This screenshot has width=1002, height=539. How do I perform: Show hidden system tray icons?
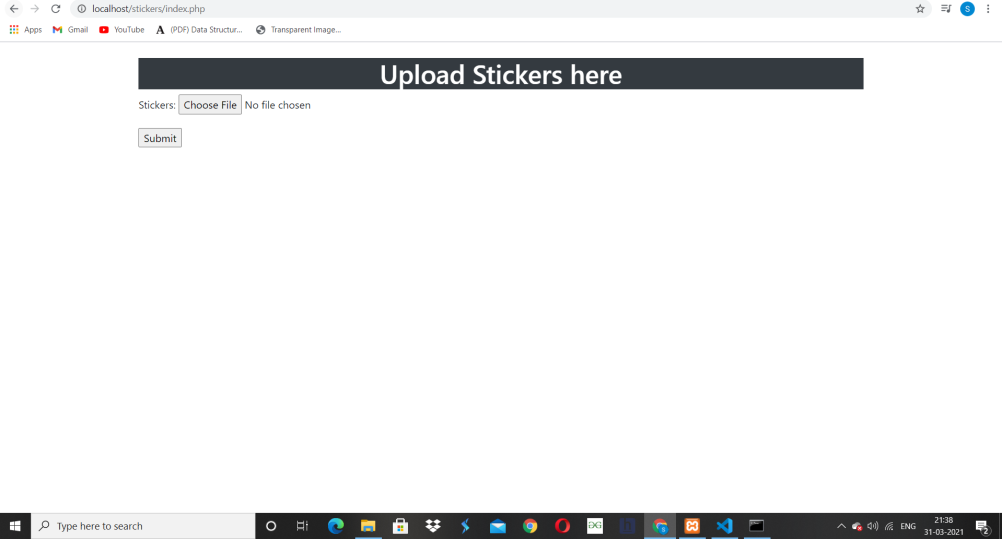point(841,526)
